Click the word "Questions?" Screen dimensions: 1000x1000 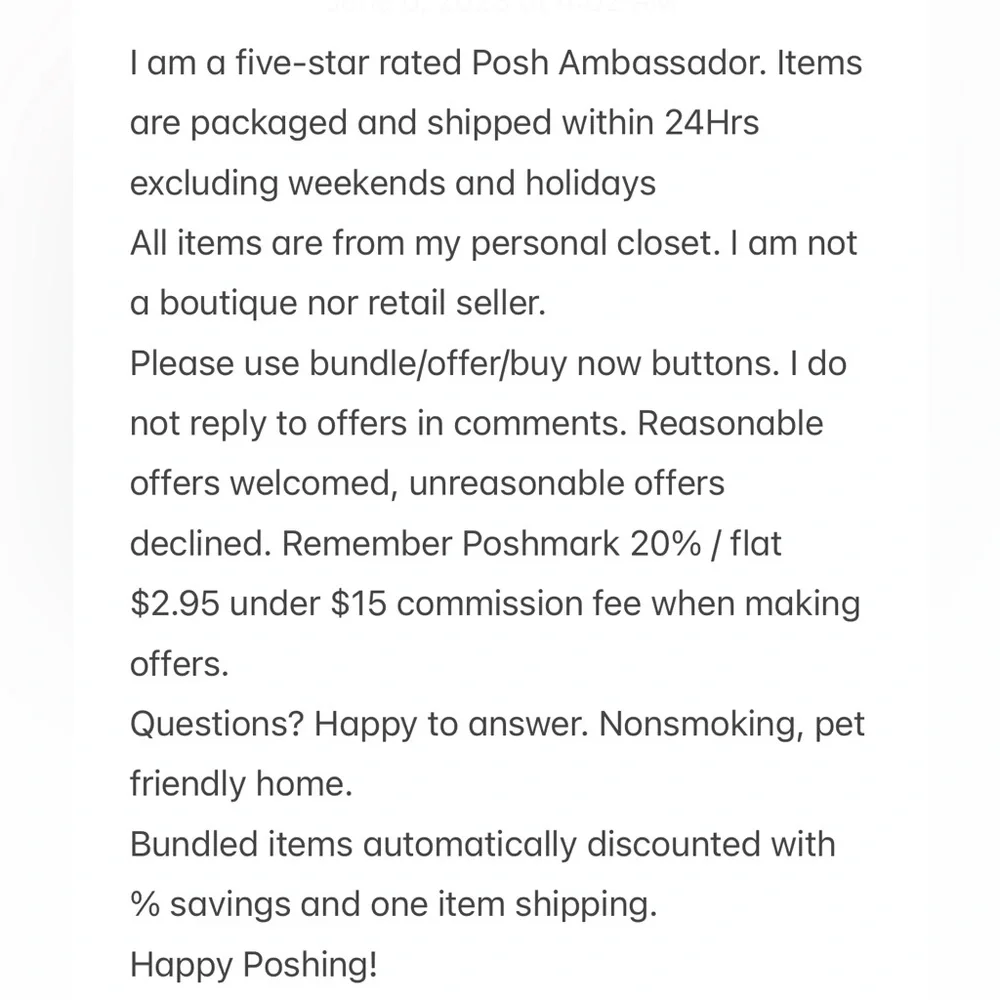coord(217,724)
